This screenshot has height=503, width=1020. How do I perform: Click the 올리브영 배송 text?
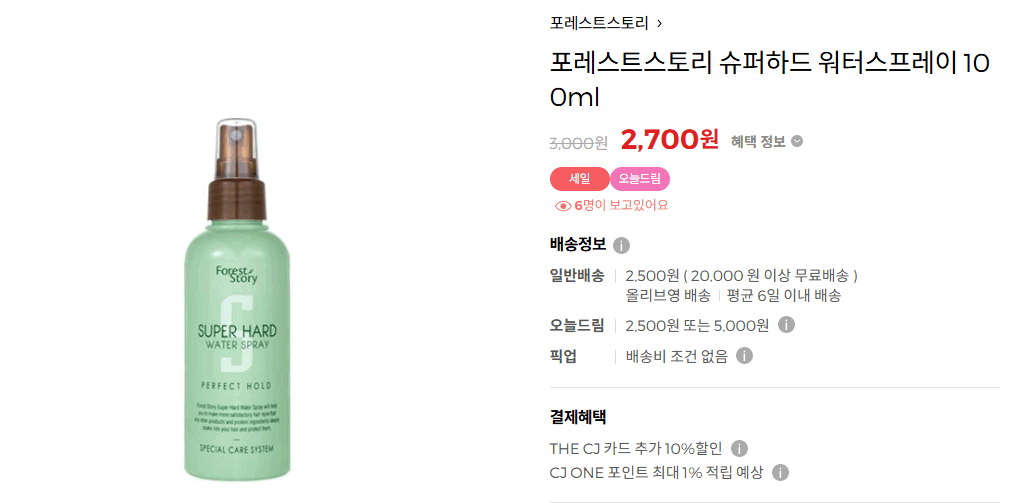(x=668, y=295)
